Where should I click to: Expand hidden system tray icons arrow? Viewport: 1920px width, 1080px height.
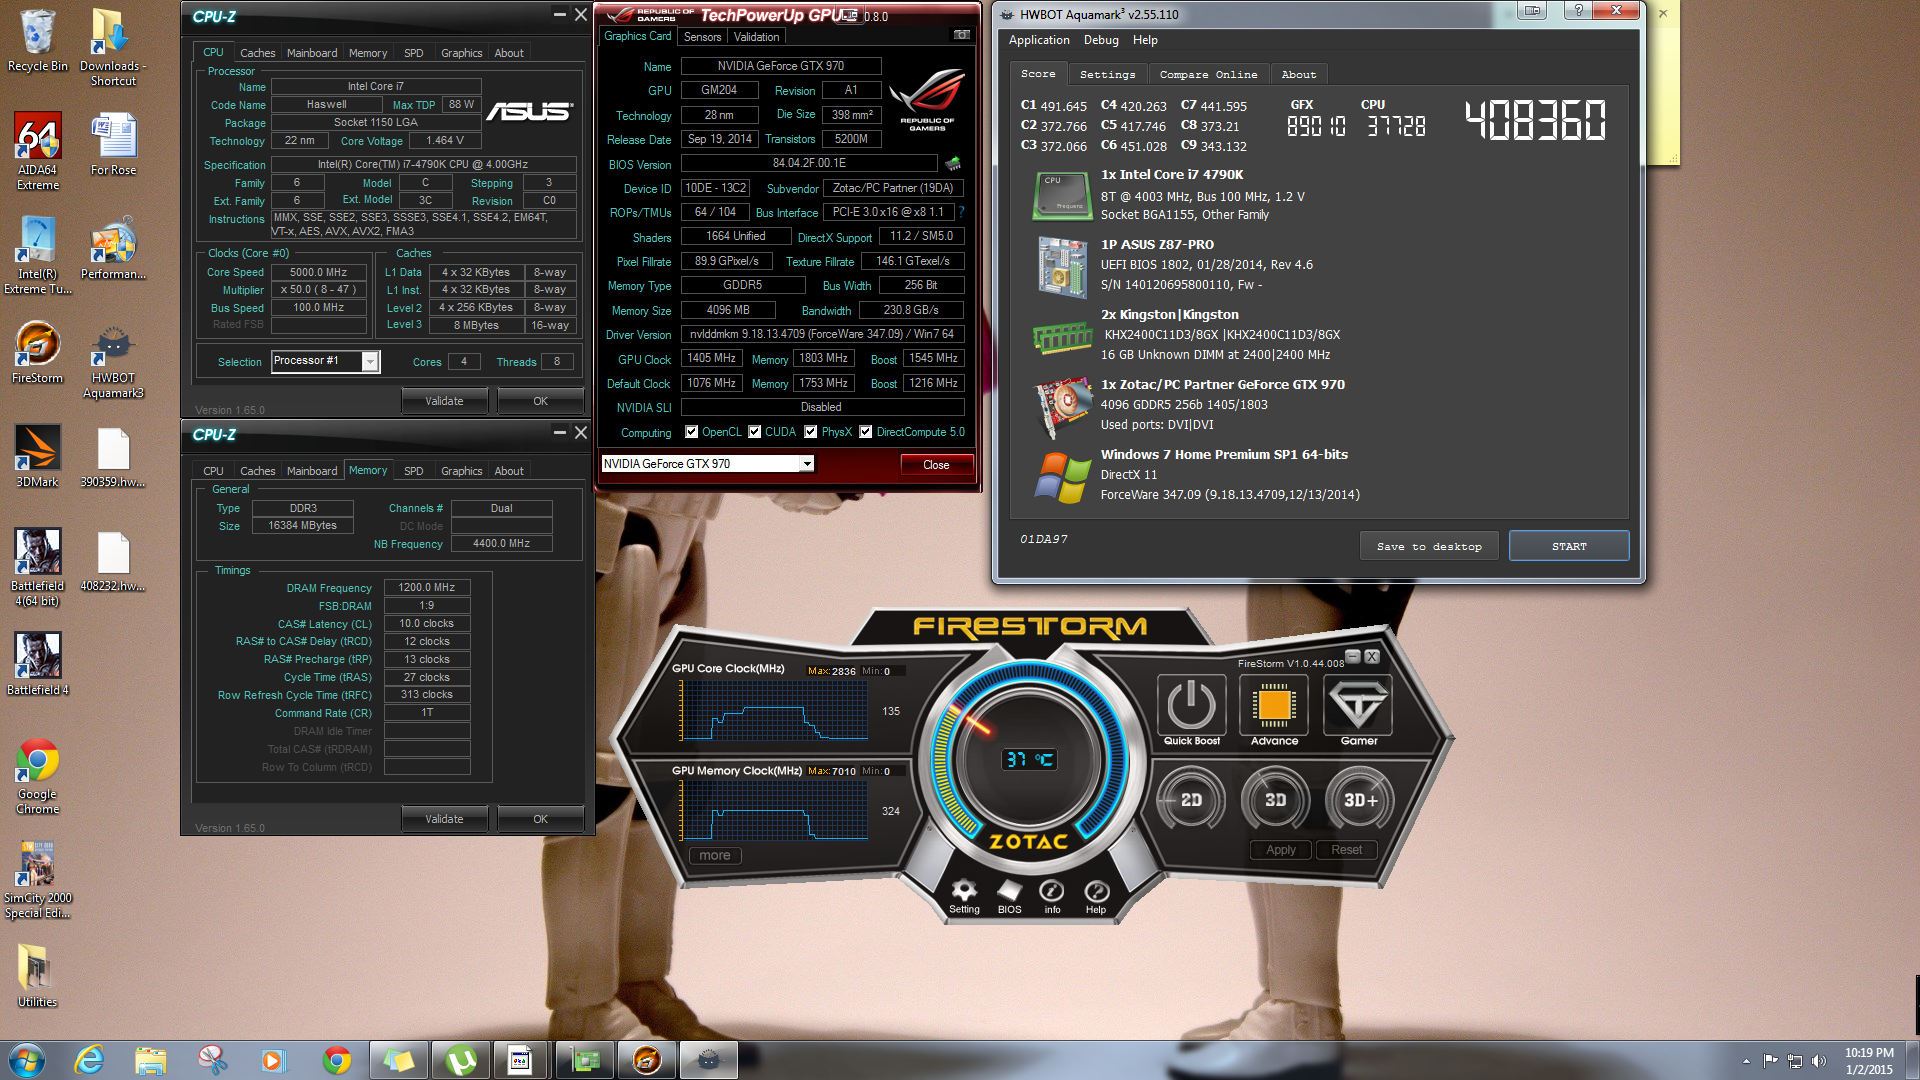tap(1746, 1061)
